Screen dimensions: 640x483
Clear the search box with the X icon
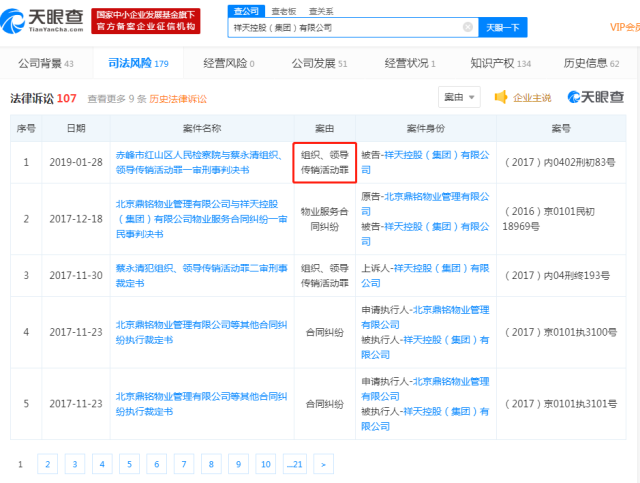(x=467, y=28)
